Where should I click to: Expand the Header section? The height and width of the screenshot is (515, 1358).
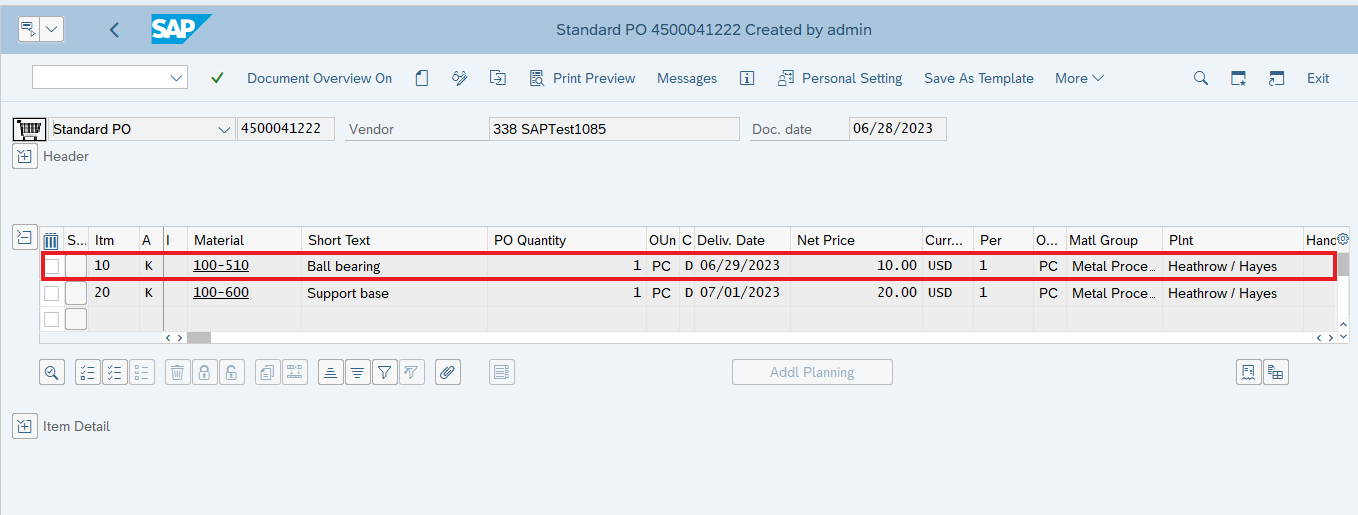tap(24, 156)
